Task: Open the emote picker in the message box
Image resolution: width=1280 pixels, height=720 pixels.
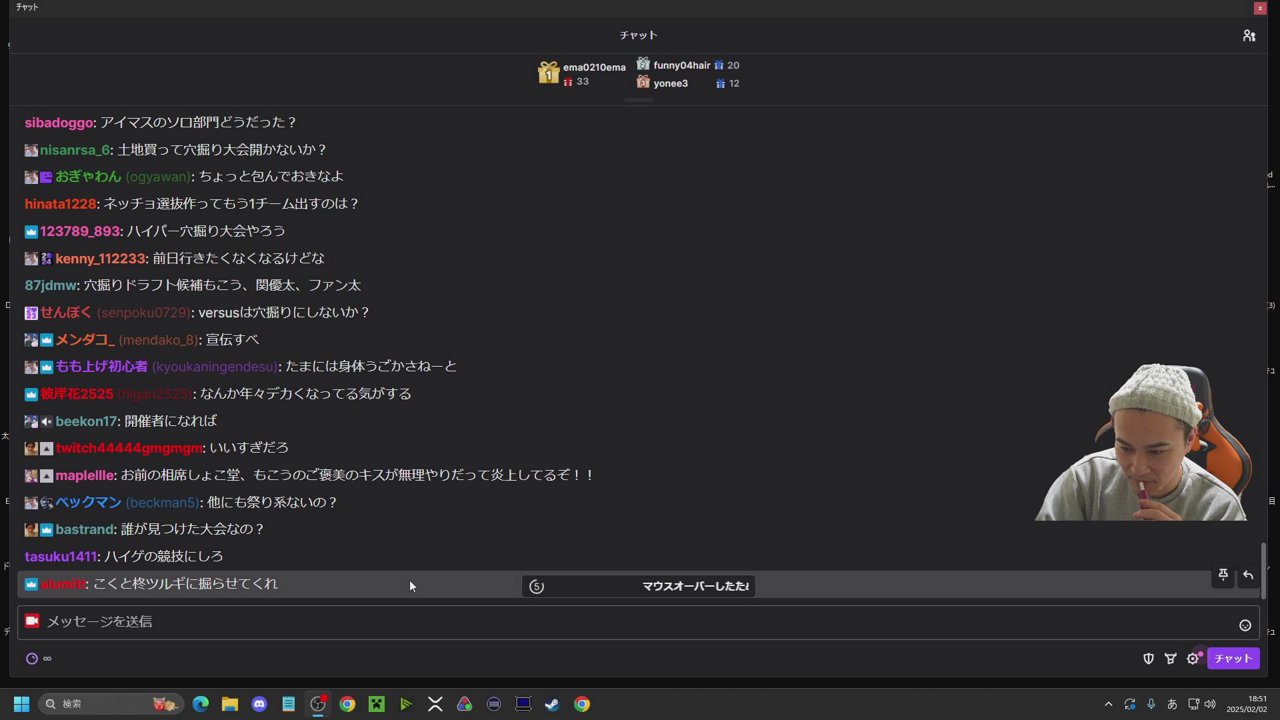Action: coord(1245,624)
